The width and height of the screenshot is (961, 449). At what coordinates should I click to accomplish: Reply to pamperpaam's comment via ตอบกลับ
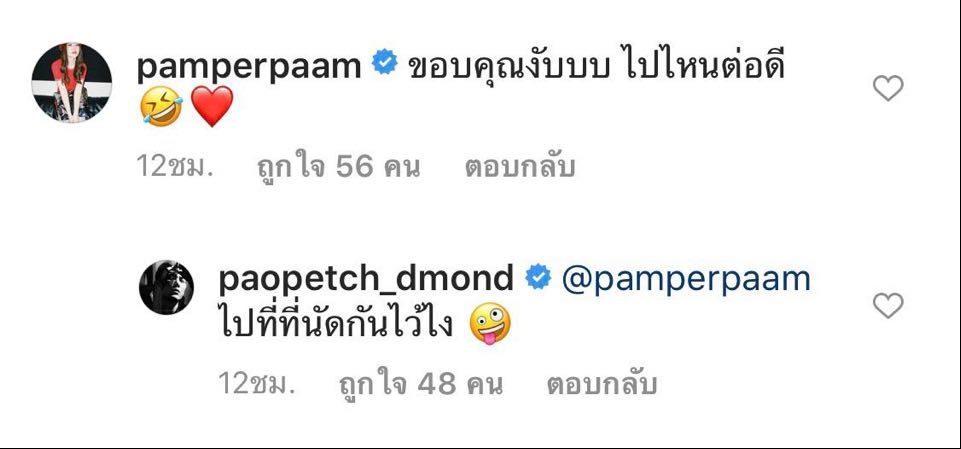[520, 167]
